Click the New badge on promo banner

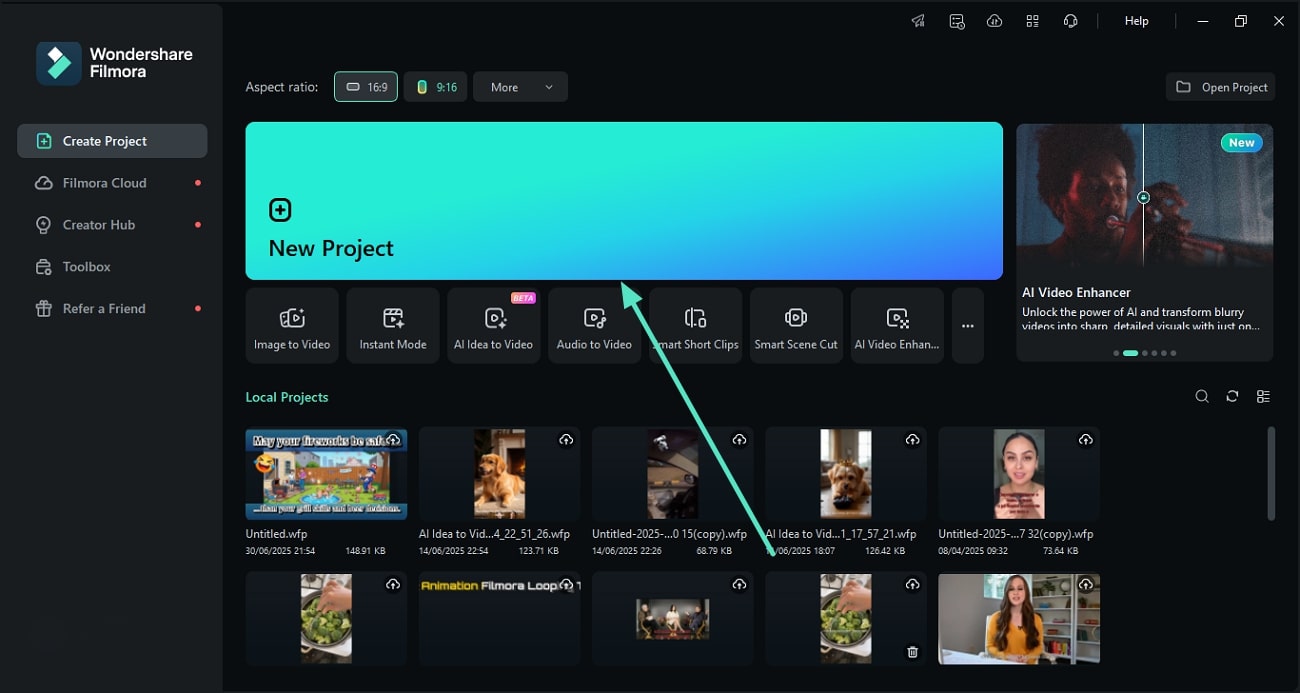point(1242,143)
